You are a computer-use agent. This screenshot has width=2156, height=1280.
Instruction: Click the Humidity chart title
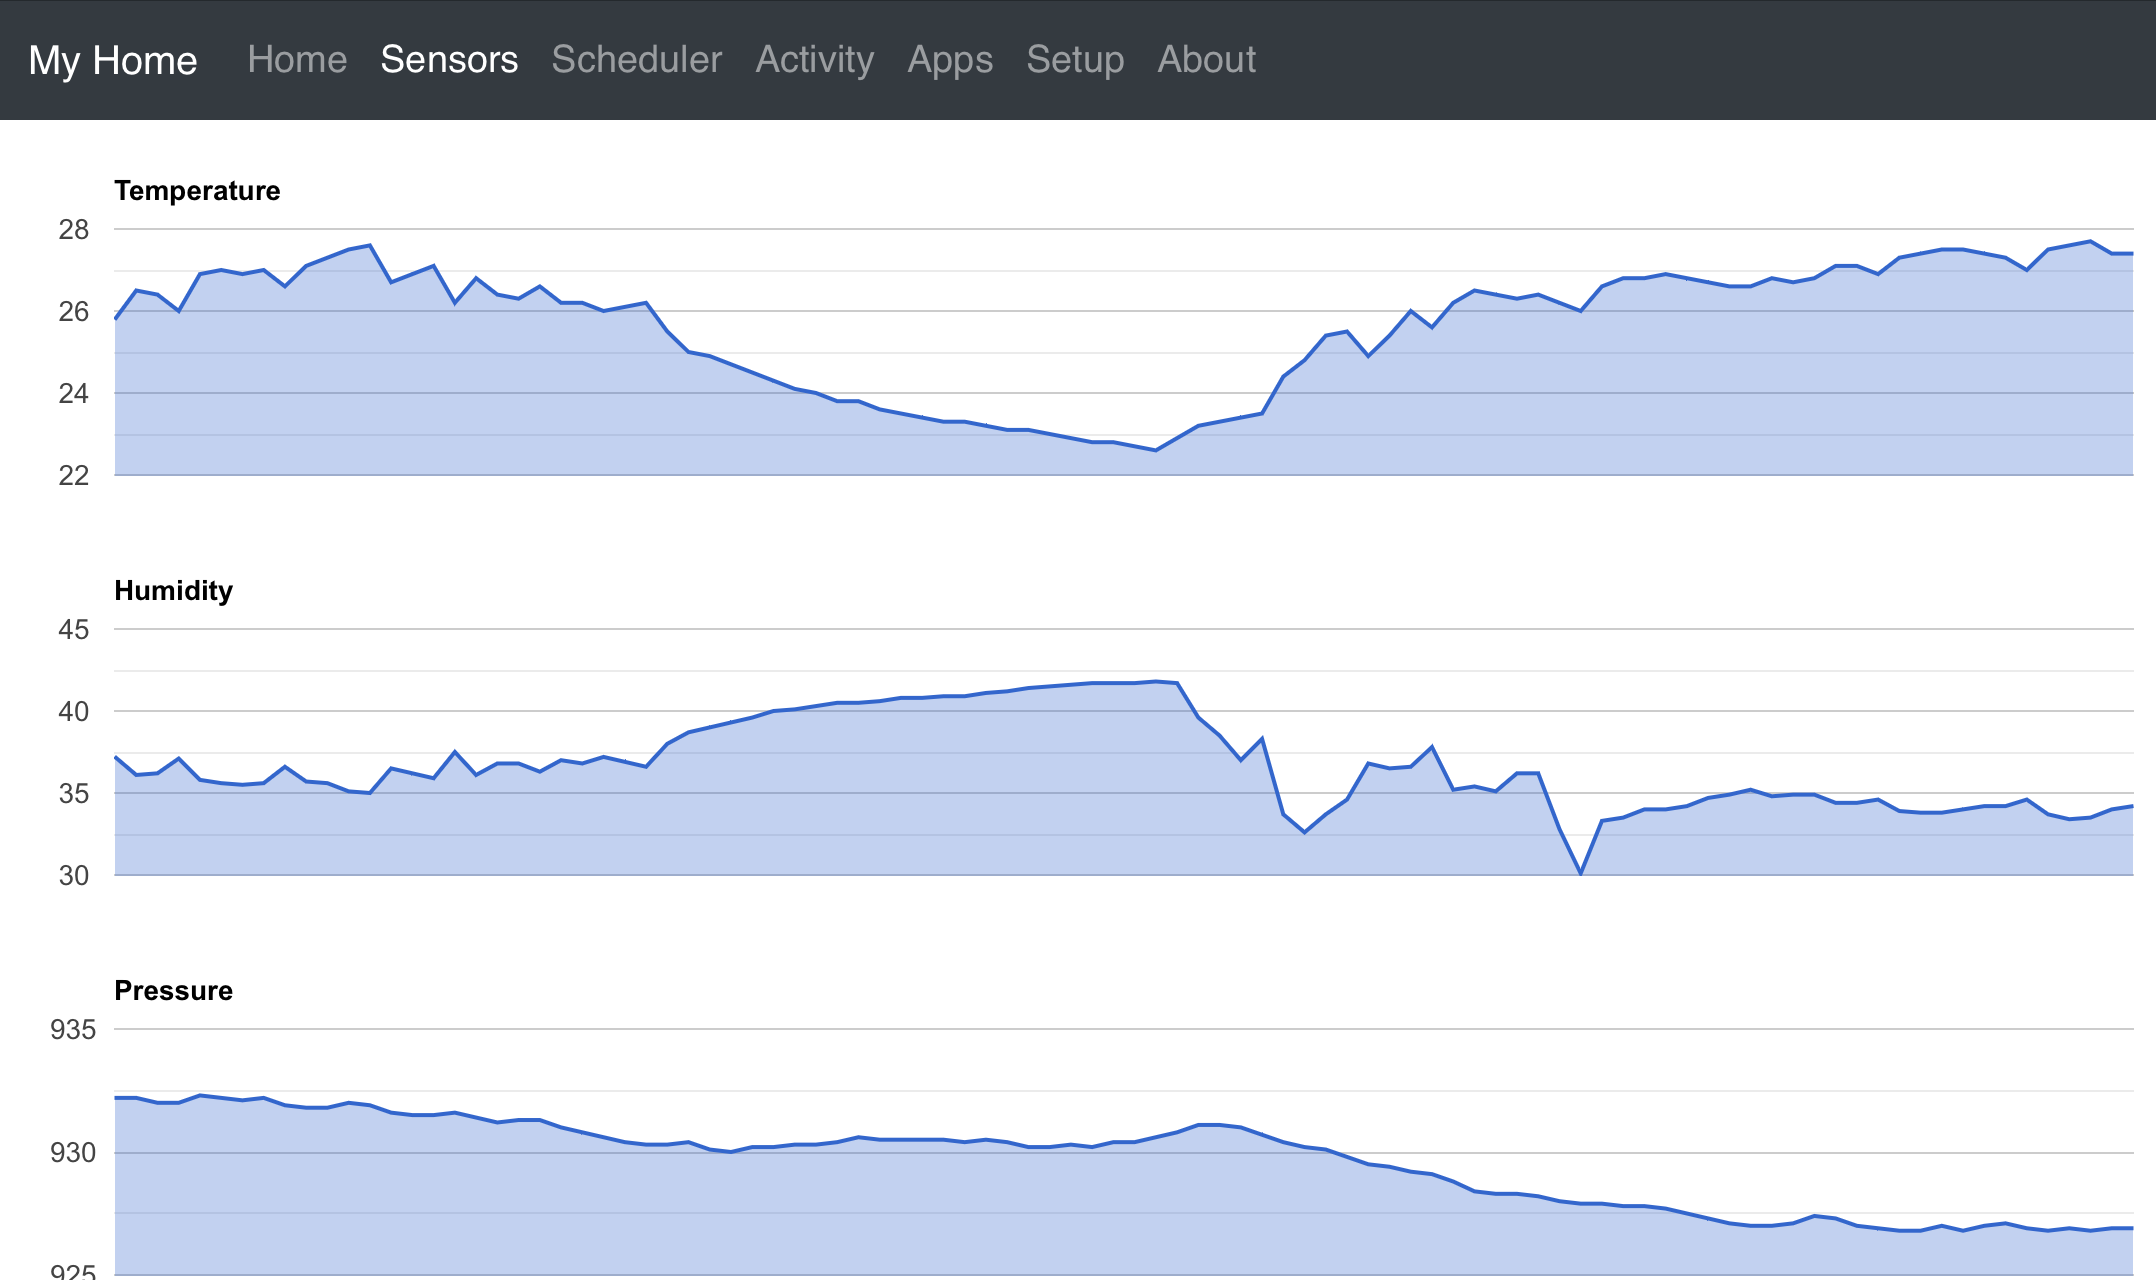[x=173, y=590]
